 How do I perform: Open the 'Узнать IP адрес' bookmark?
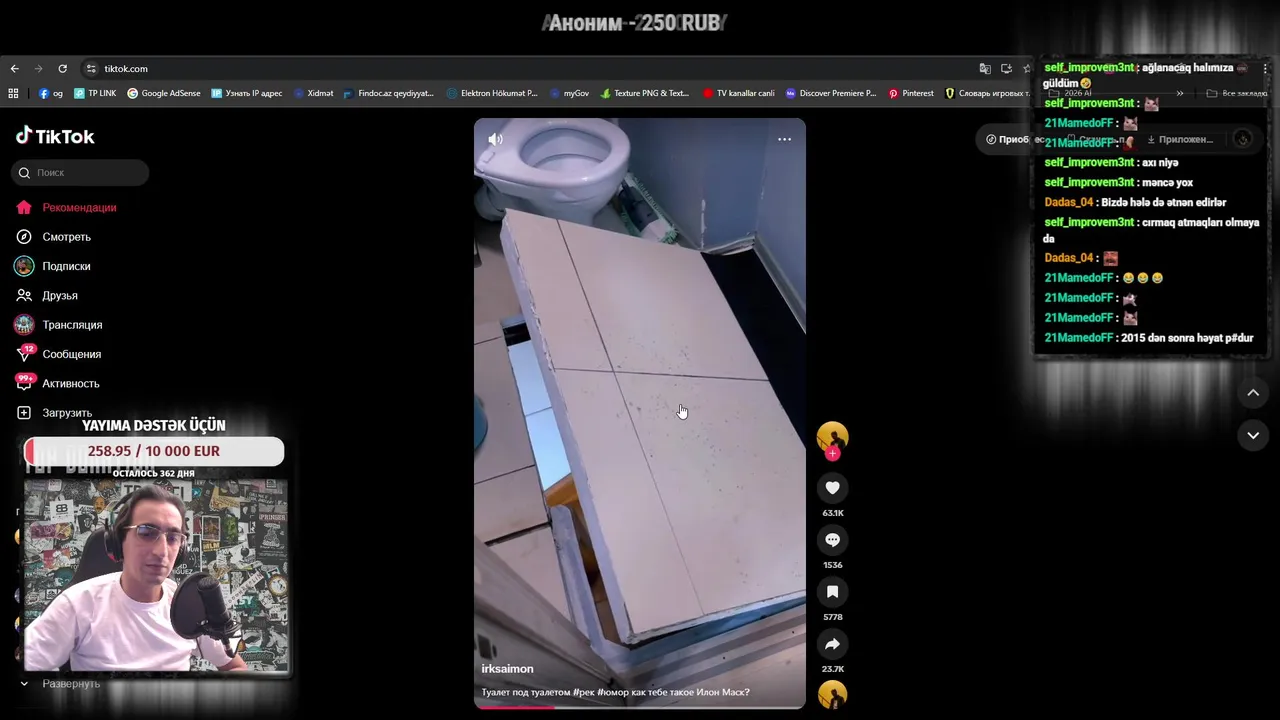click(246, 93)
